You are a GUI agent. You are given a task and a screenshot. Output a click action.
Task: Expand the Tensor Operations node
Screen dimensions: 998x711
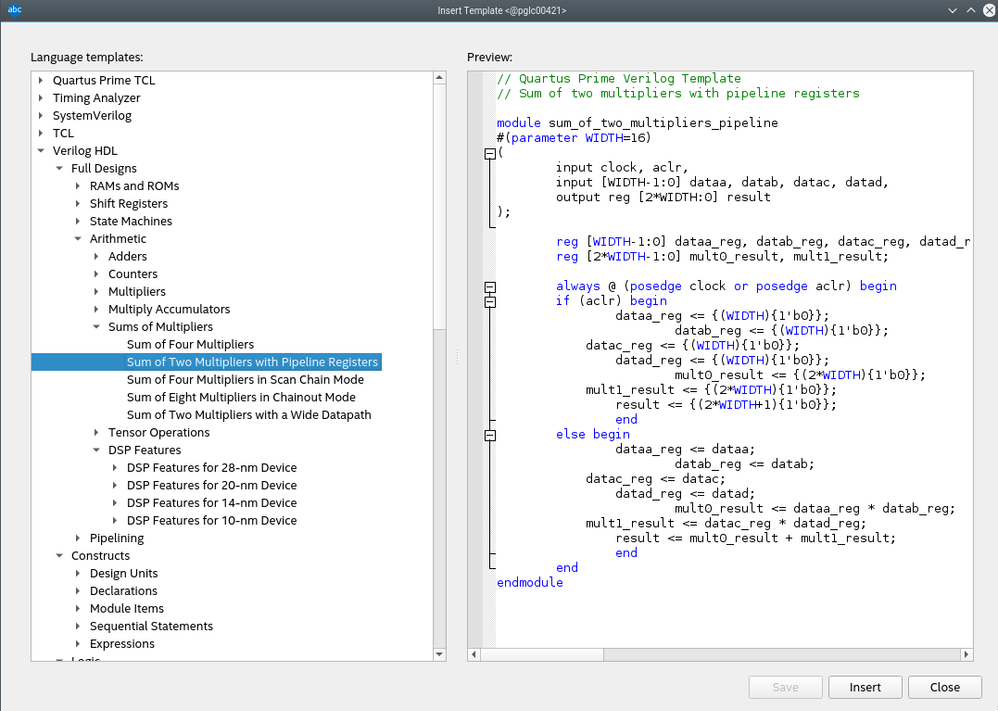coord(96,433)
